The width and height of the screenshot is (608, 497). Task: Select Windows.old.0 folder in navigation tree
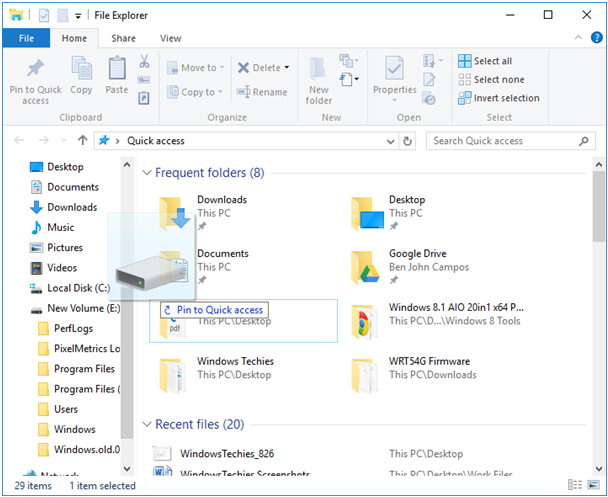point(79,449)
